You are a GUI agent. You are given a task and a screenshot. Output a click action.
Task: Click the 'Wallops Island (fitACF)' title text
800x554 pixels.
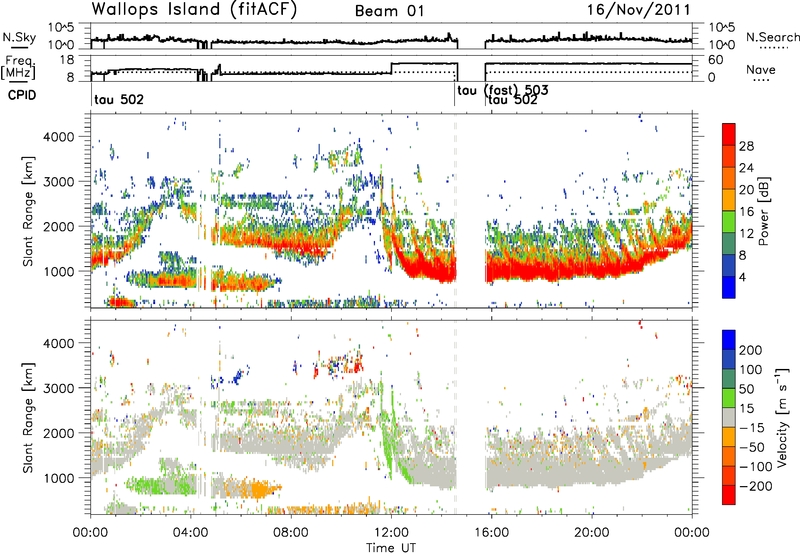194,9
